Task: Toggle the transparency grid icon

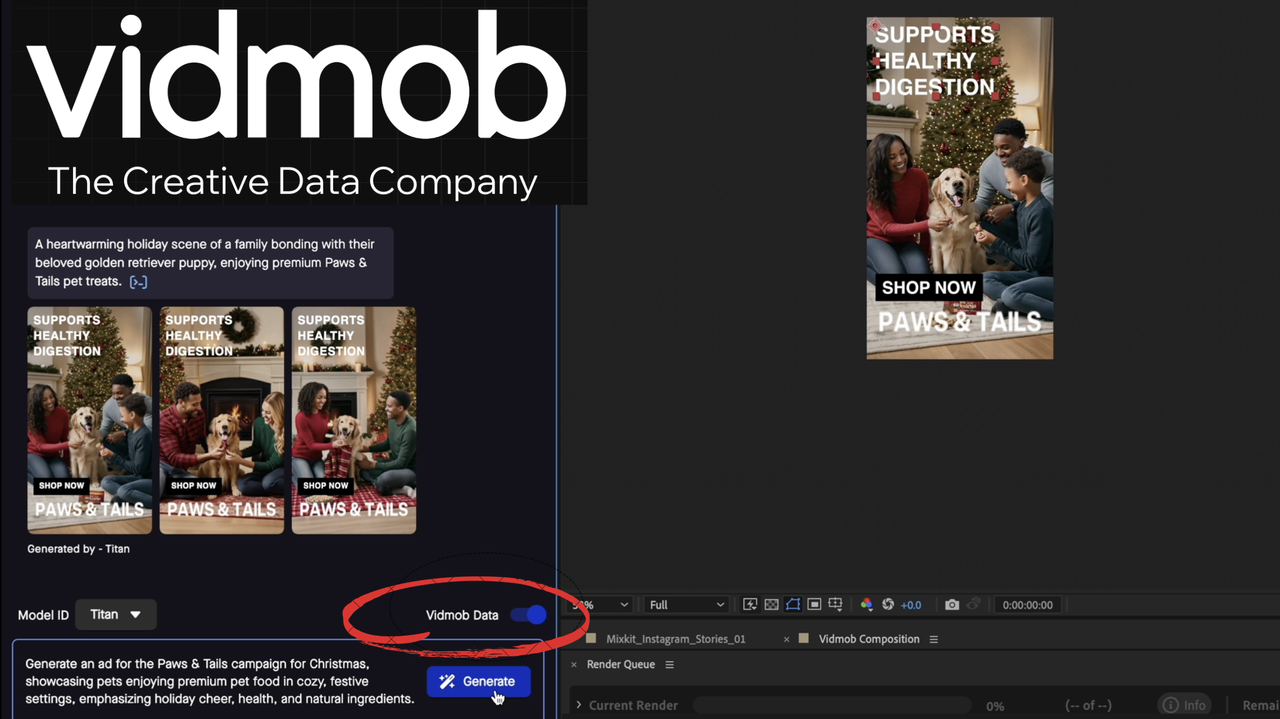Action: pyautogui.click(x=771, y=604)
